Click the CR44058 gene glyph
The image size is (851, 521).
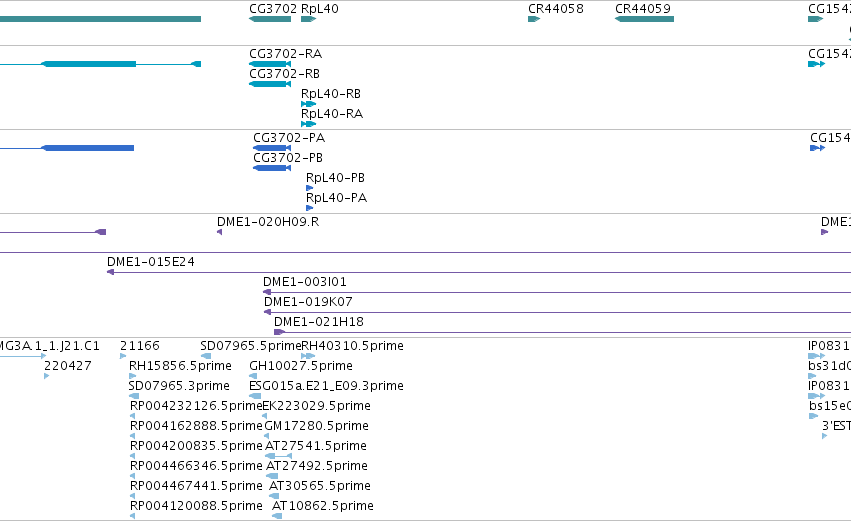534,19
